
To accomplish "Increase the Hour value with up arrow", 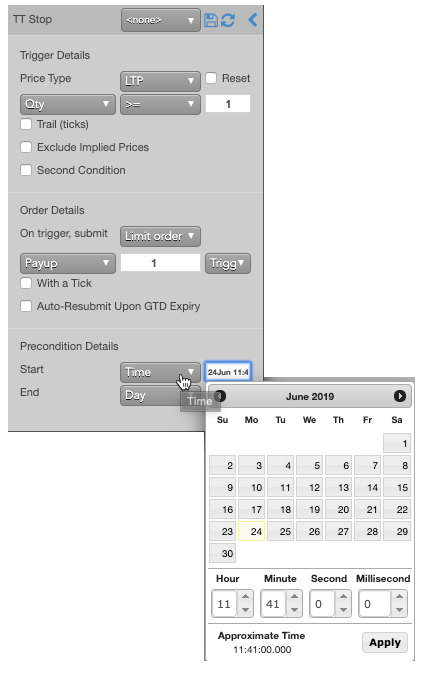I will (x=245, y=596).
